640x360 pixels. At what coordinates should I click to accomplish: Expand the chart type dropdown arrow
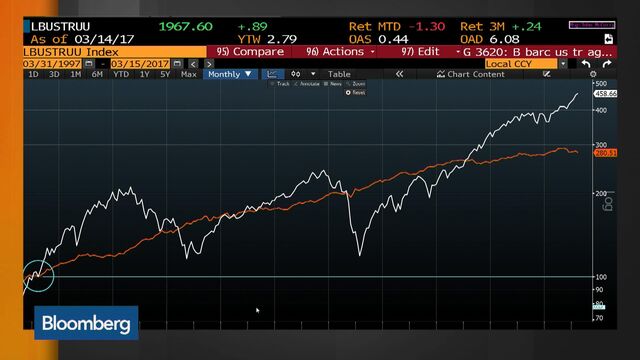coord(313,74)
